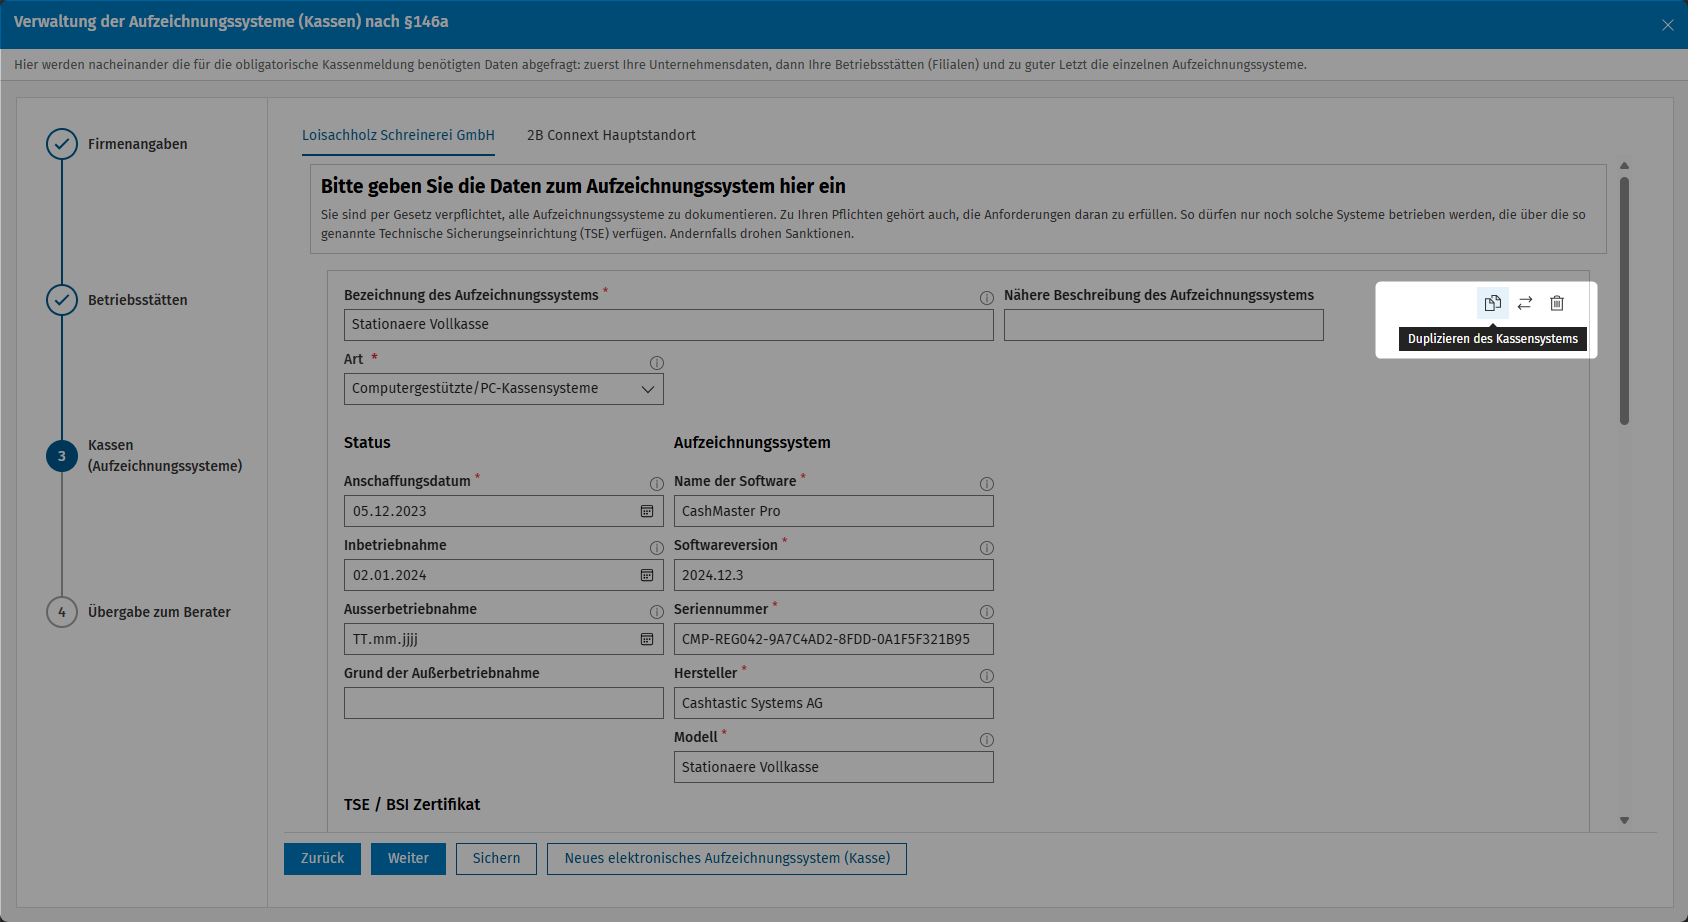Focus the Seriennummer field
This screenshot has width=1688, height=922.
coord(834,639)
